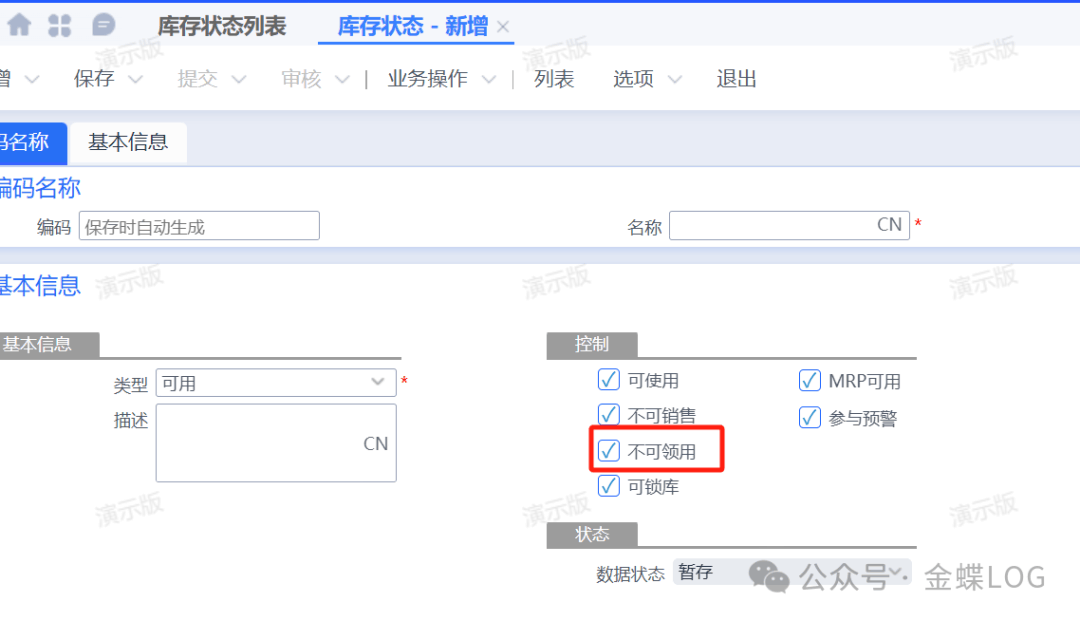
Task: Open the 选项 dropdown menu
Action: (x=674, y=79)
